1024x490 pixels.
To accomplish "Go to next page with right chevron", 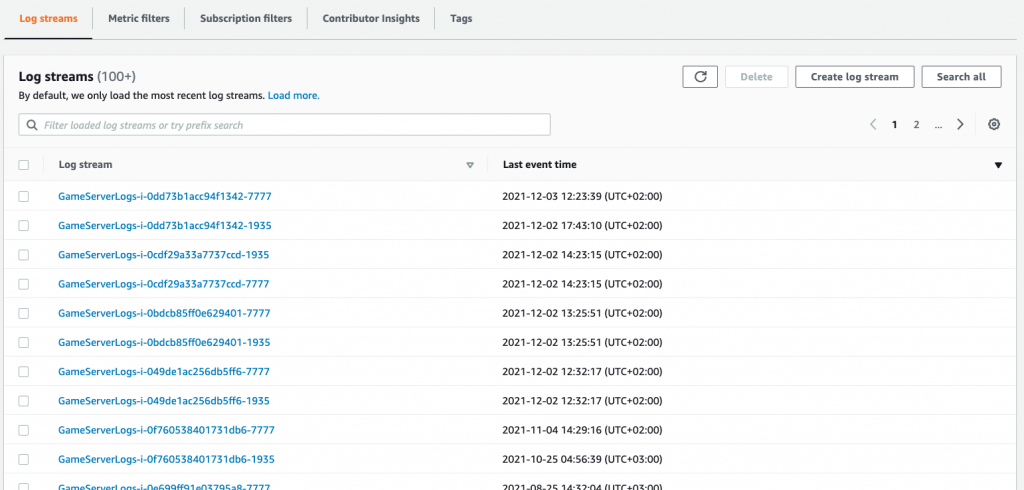I will click(x=960, y=124).
